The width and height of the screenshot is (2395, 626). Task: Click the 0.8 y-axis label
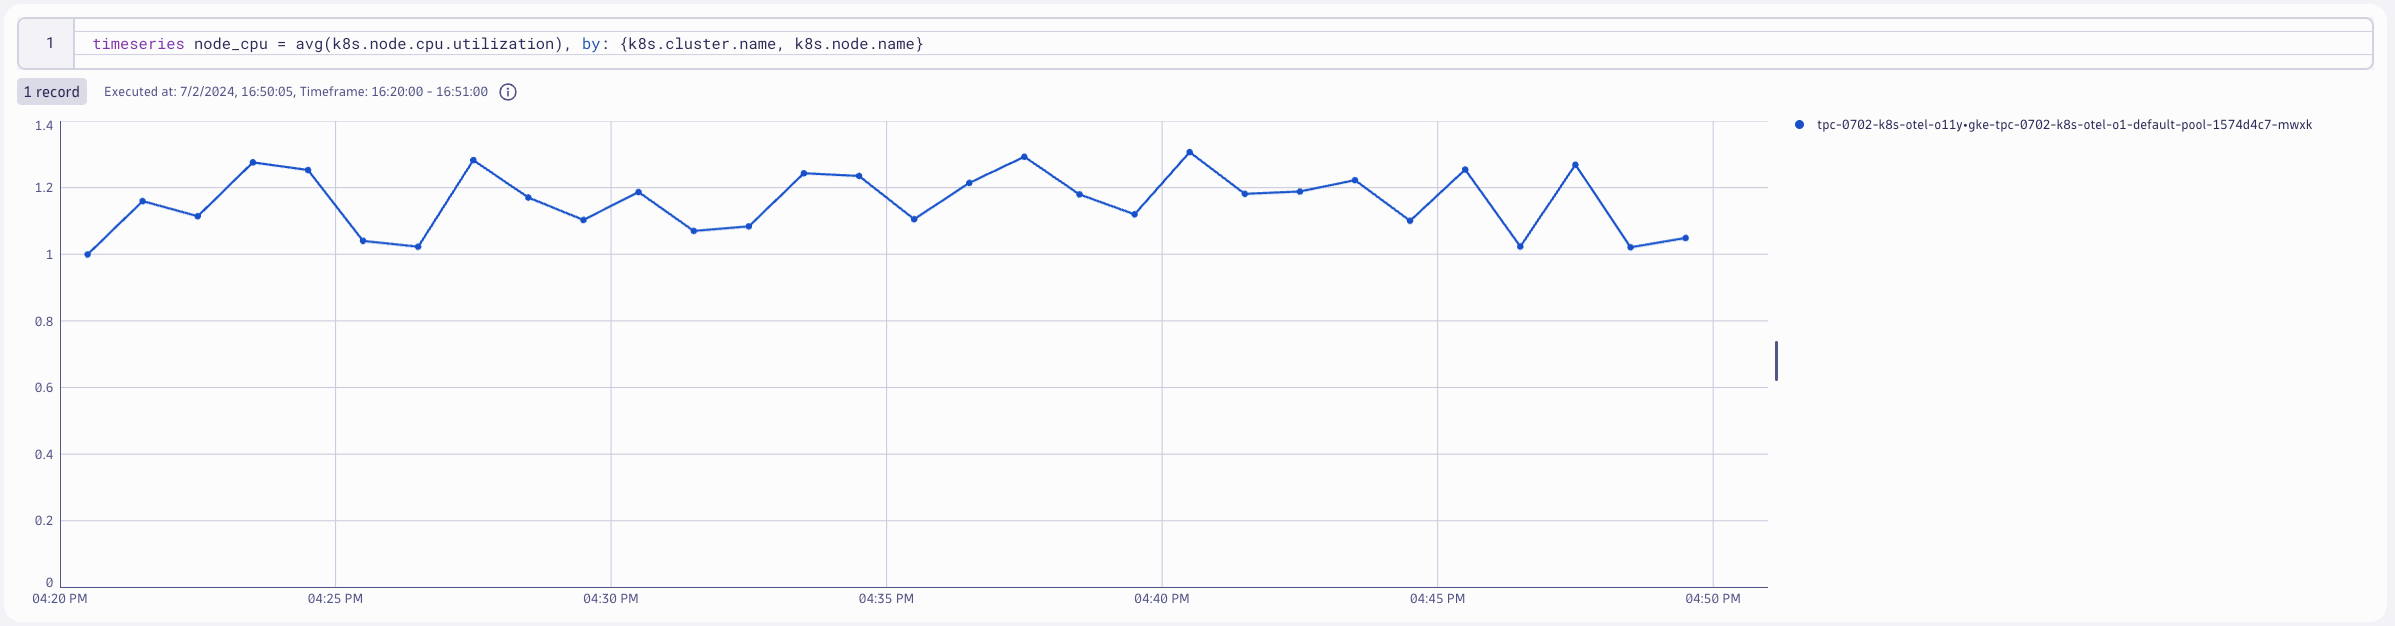pos(44,322)
